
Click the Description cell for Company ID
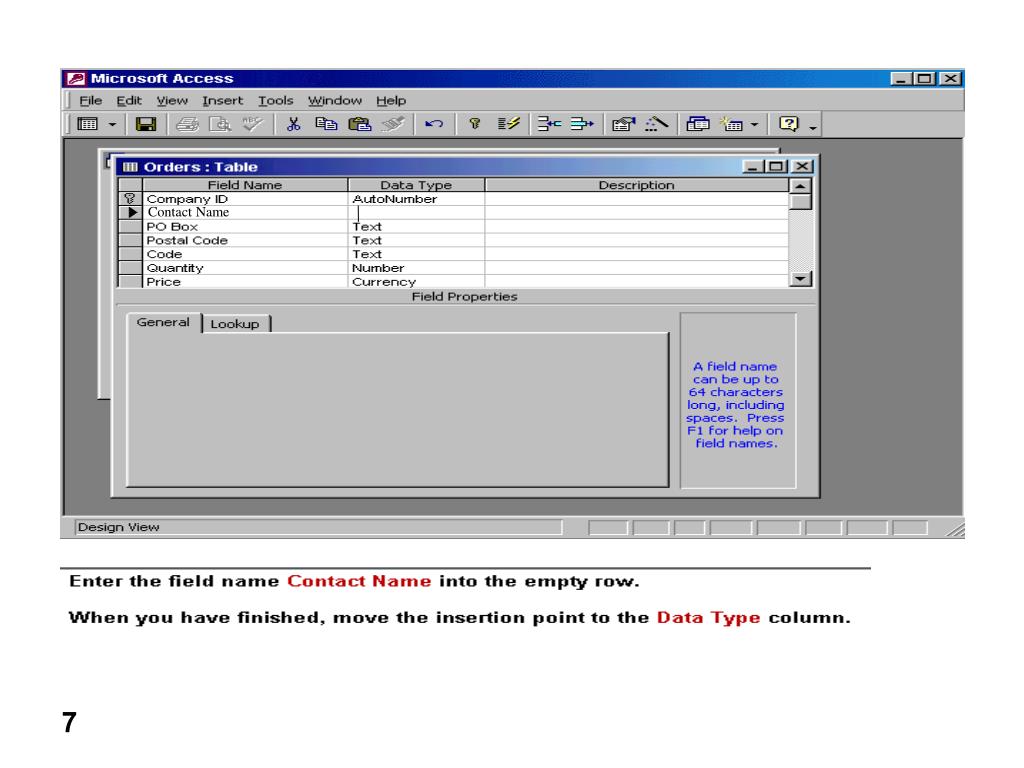pyautogui.click(x=637, y=199)
